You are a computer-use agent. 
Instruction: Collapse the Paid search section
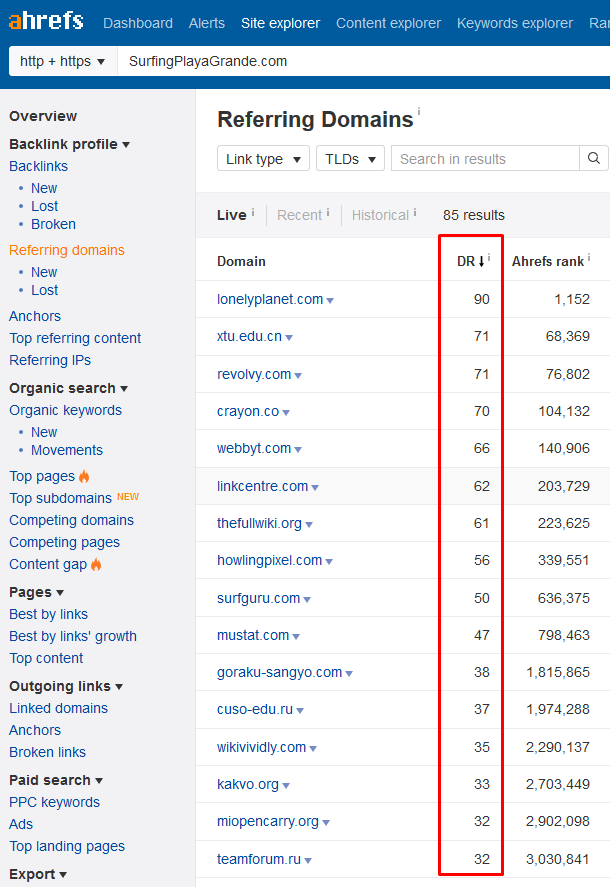tap(56, 780)
